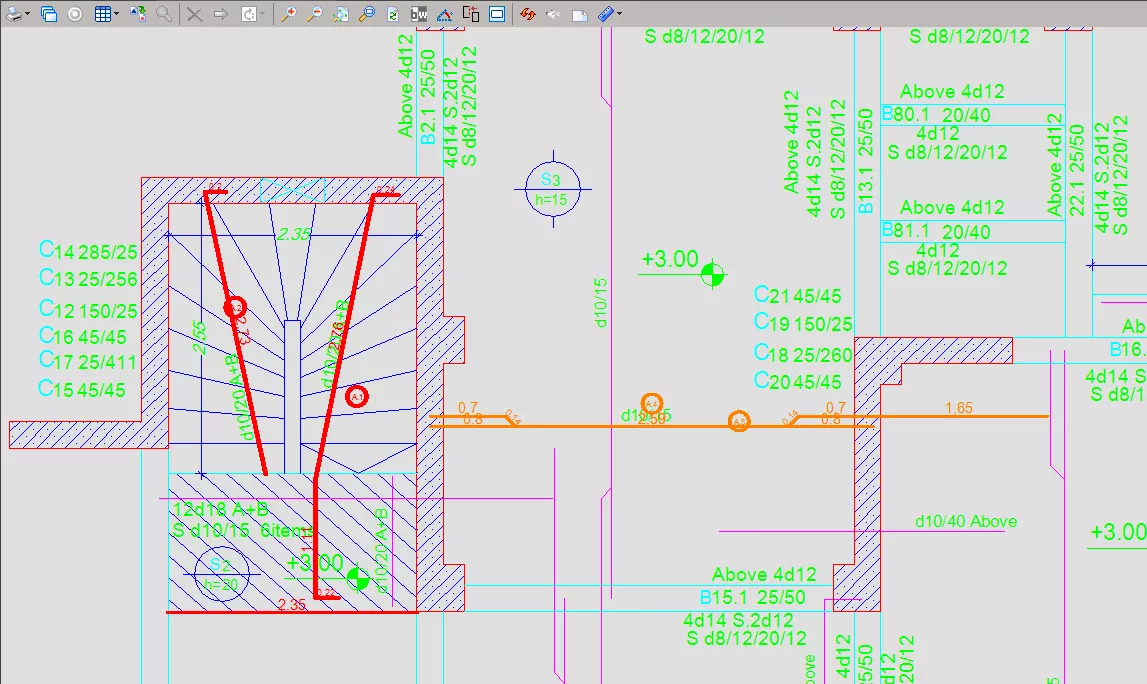The image size is (1147, 684).
Task: Click column label C17 25/411
Action: pyautogui.click(x=88, y=361)
